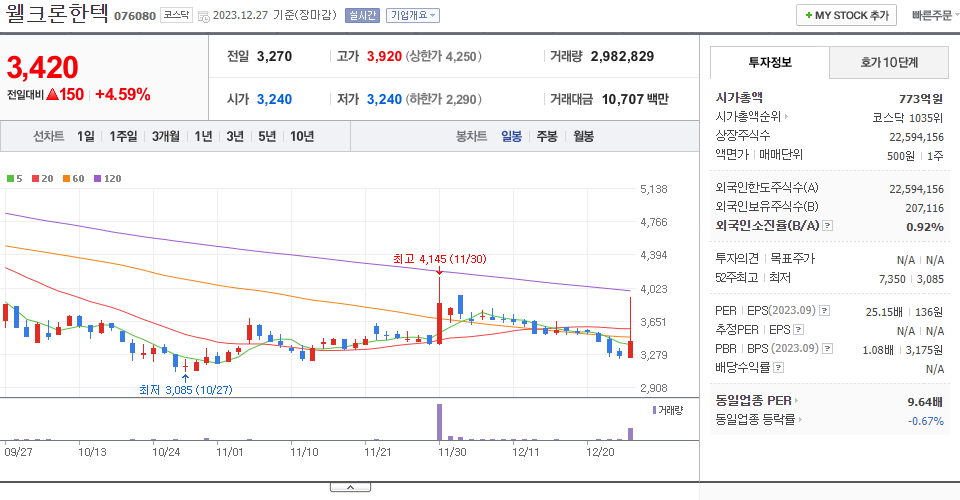Open the 기업개요 dropdown
The width and height of the screenshot is (960, 500).
413,15
